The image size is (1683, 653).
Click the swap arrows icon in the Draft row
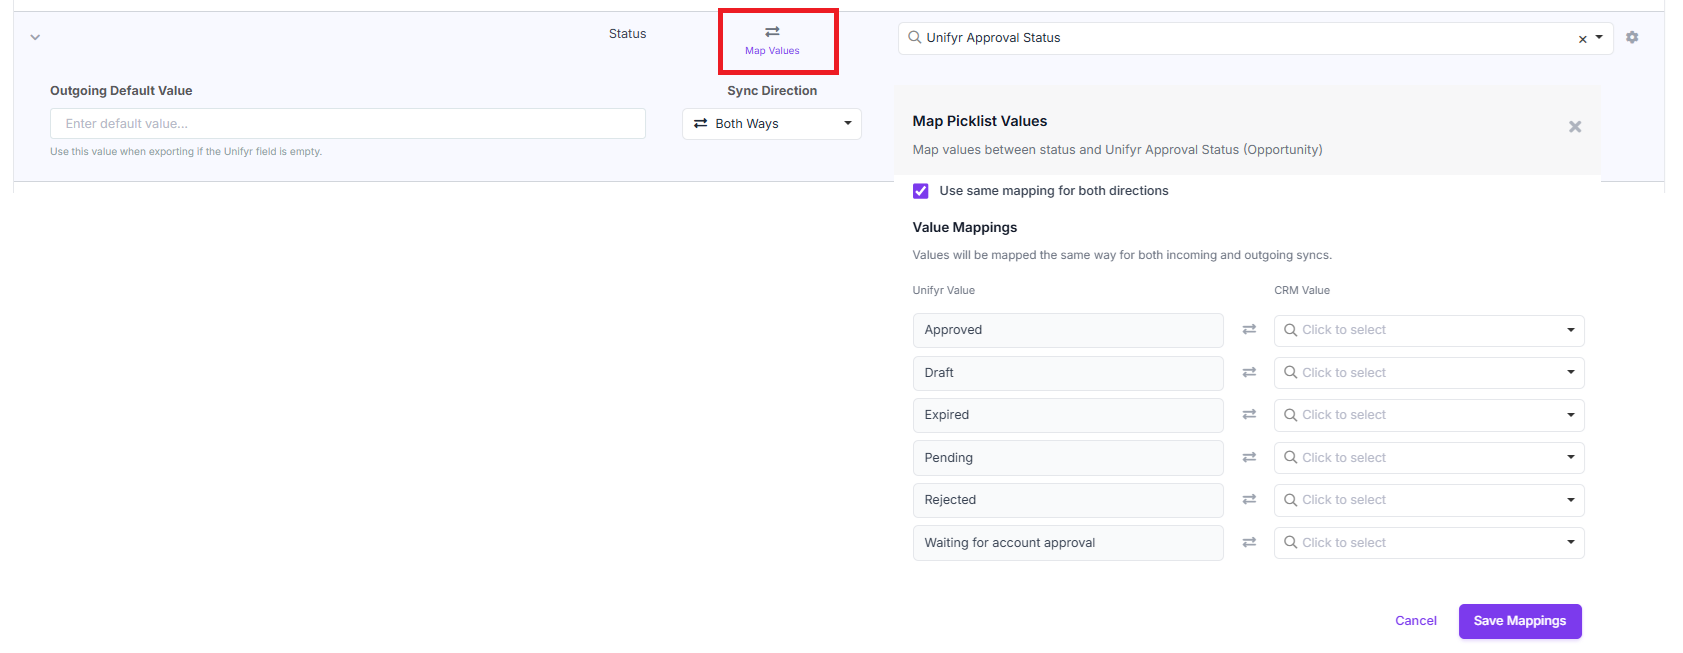[x=1249, y=372]
